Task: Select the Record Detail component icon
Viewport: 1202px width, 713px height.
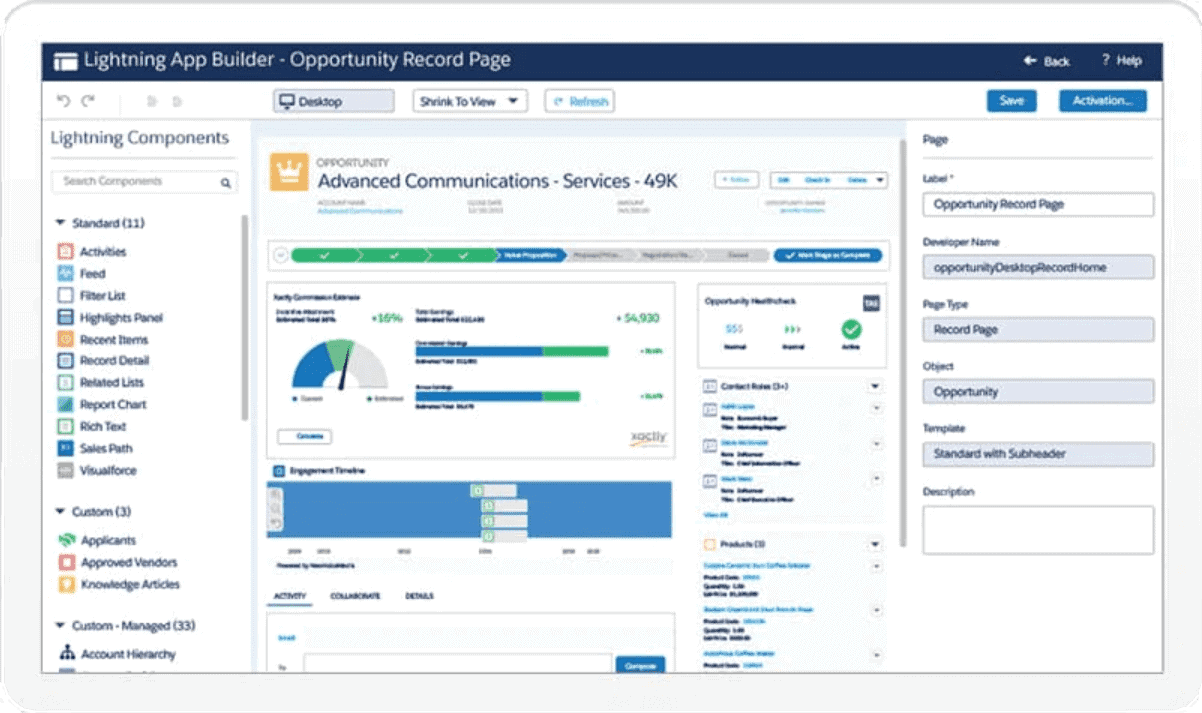Action: tap(66, 360)
